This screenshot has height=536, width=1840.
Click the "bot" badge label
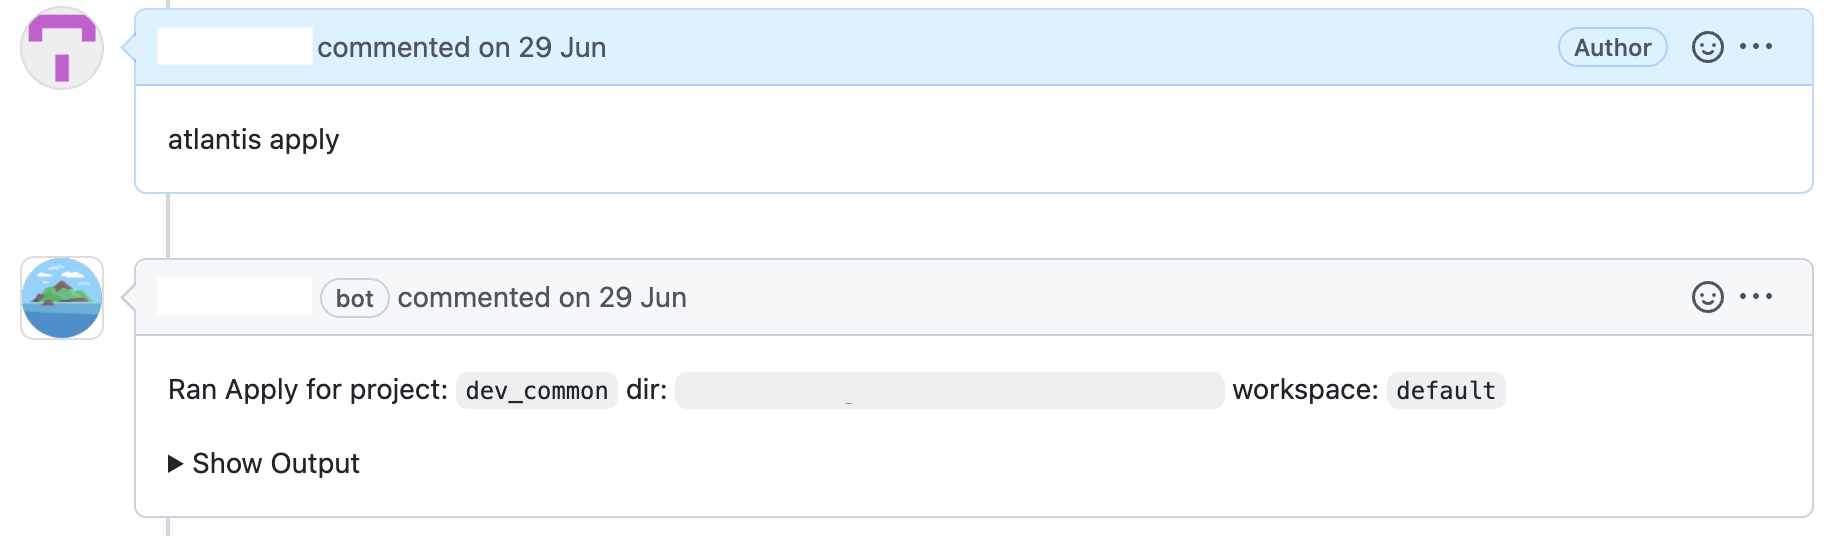coord(354,298)
